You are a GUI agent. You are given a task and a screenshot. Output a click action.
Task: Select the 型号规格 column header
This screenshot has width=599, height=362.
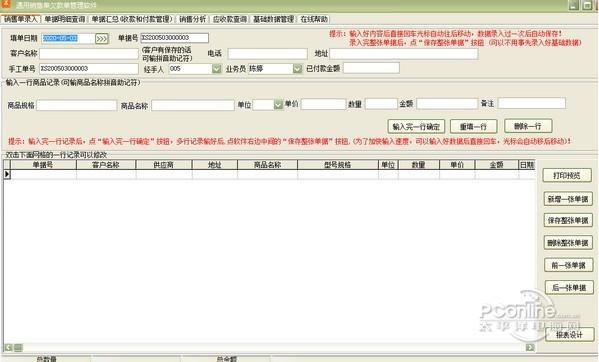(338, 165)
